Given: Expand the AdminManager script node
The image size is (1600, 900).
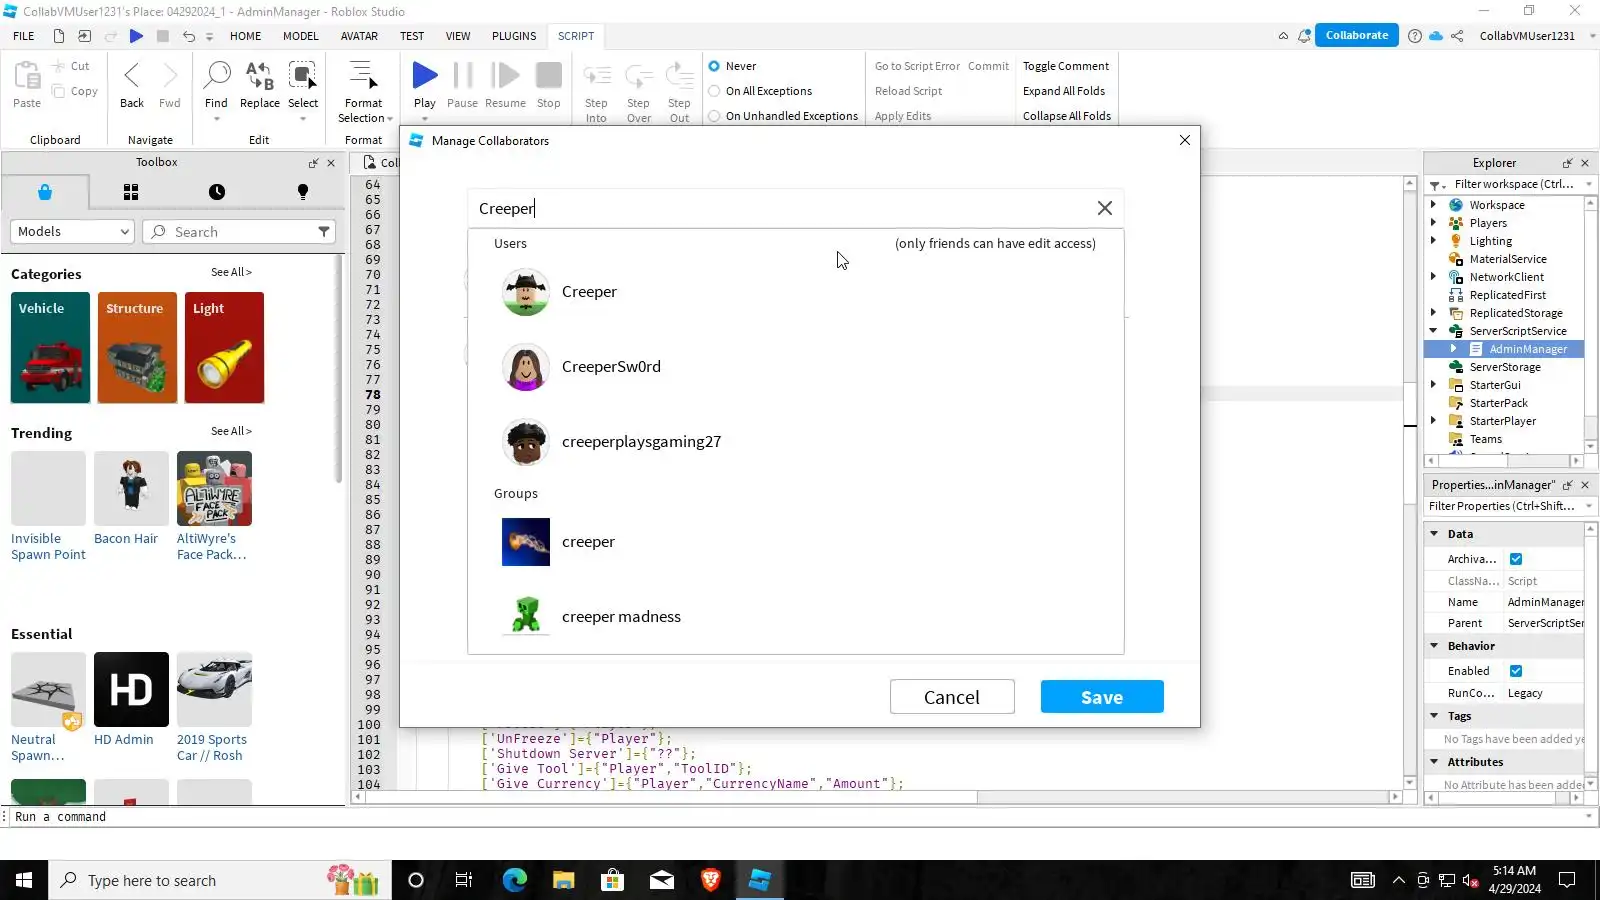Looking at the screenshot, I should click(x=1454, y=348).
